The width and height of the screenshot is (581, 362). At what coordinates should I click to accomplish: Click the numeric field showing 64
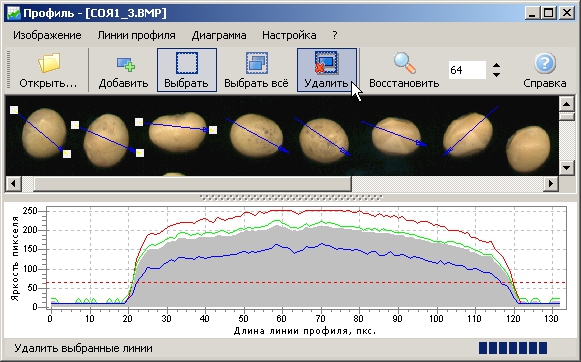[x=467, y=70]
